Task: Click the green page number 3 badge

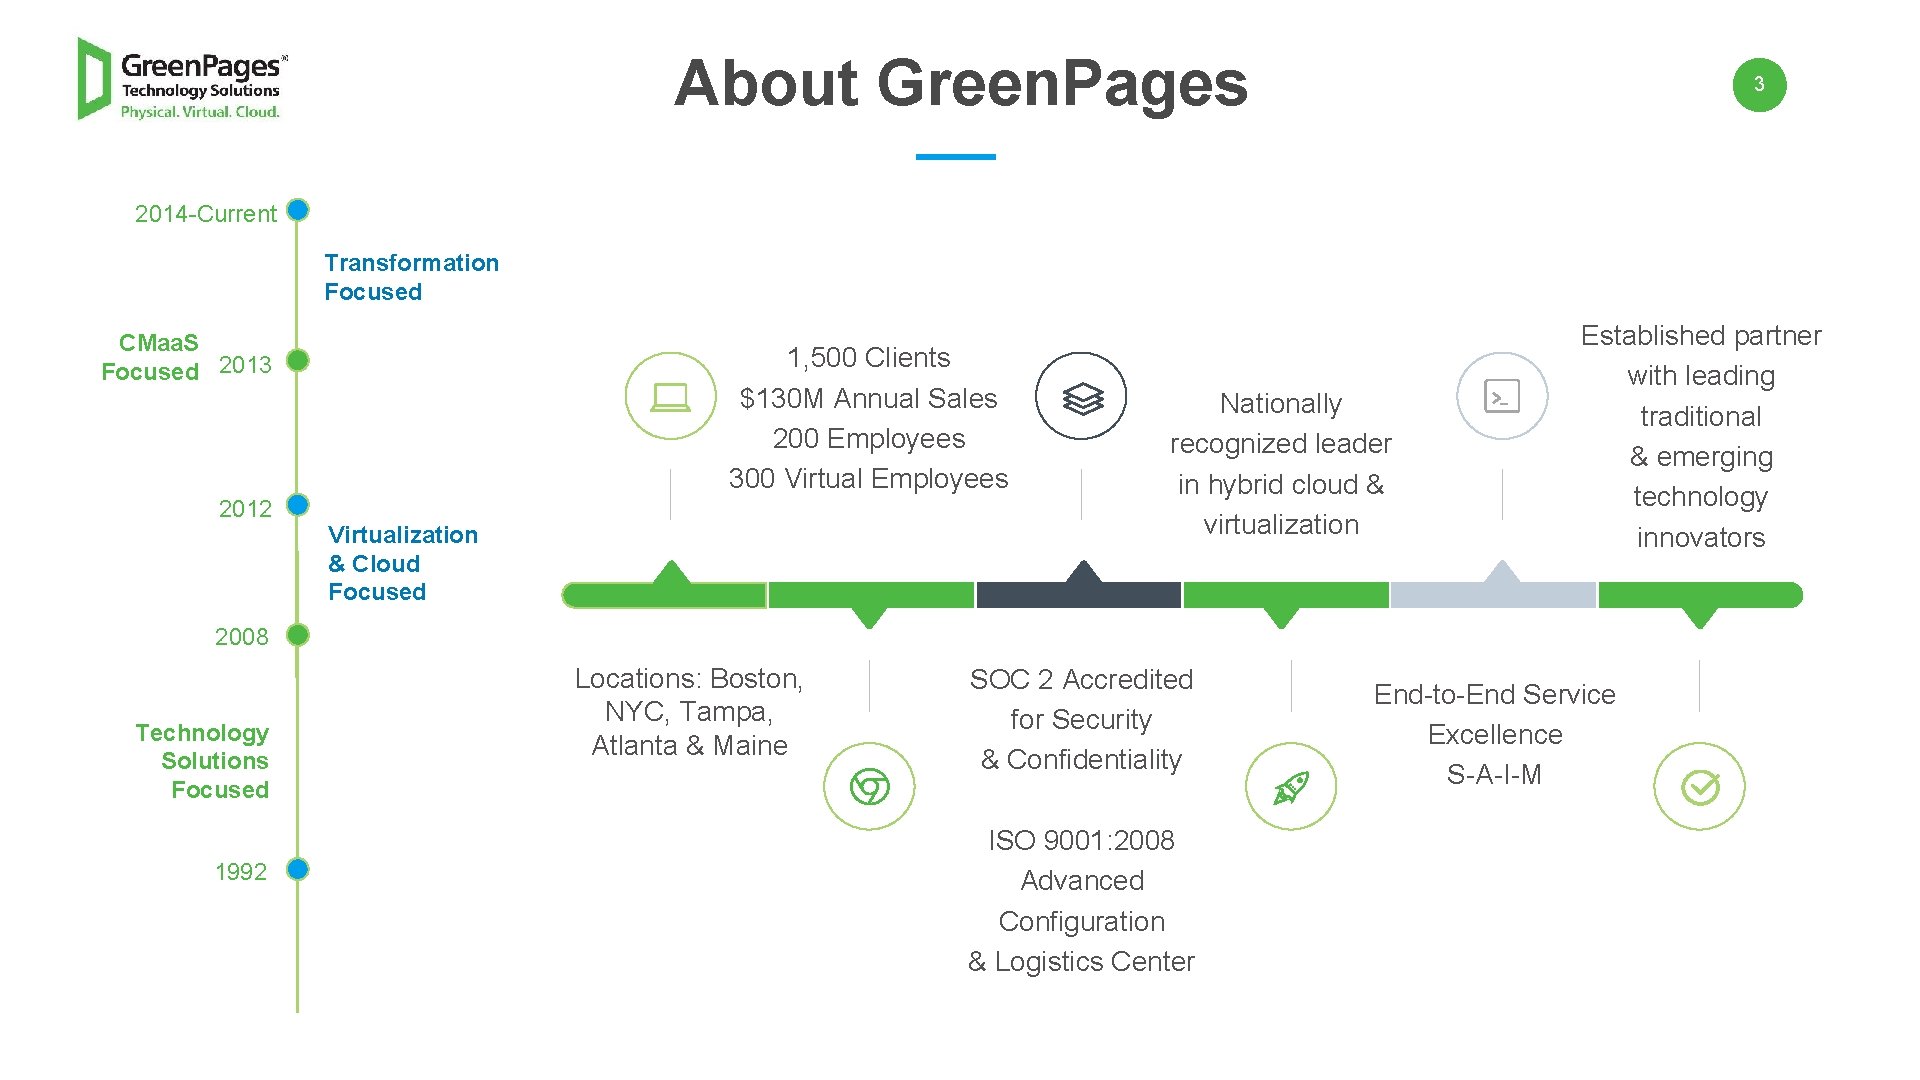Action: (x=1759, y=85)
